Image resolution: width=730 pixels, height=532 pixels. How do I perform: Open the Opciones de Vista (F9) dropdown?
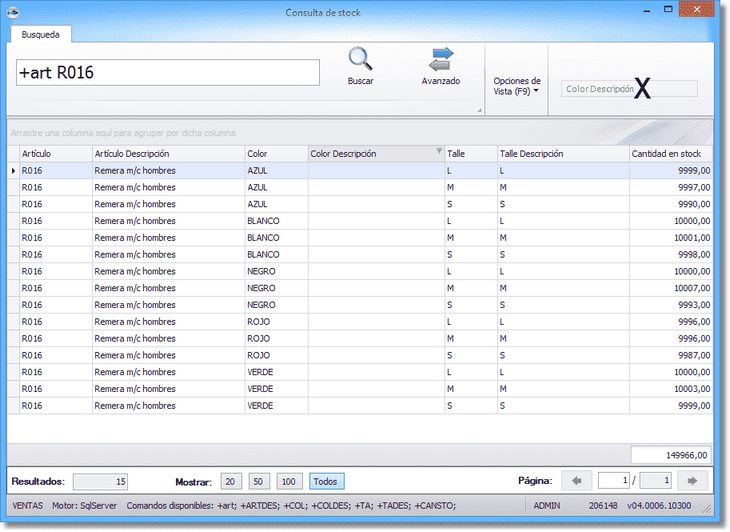517,86
